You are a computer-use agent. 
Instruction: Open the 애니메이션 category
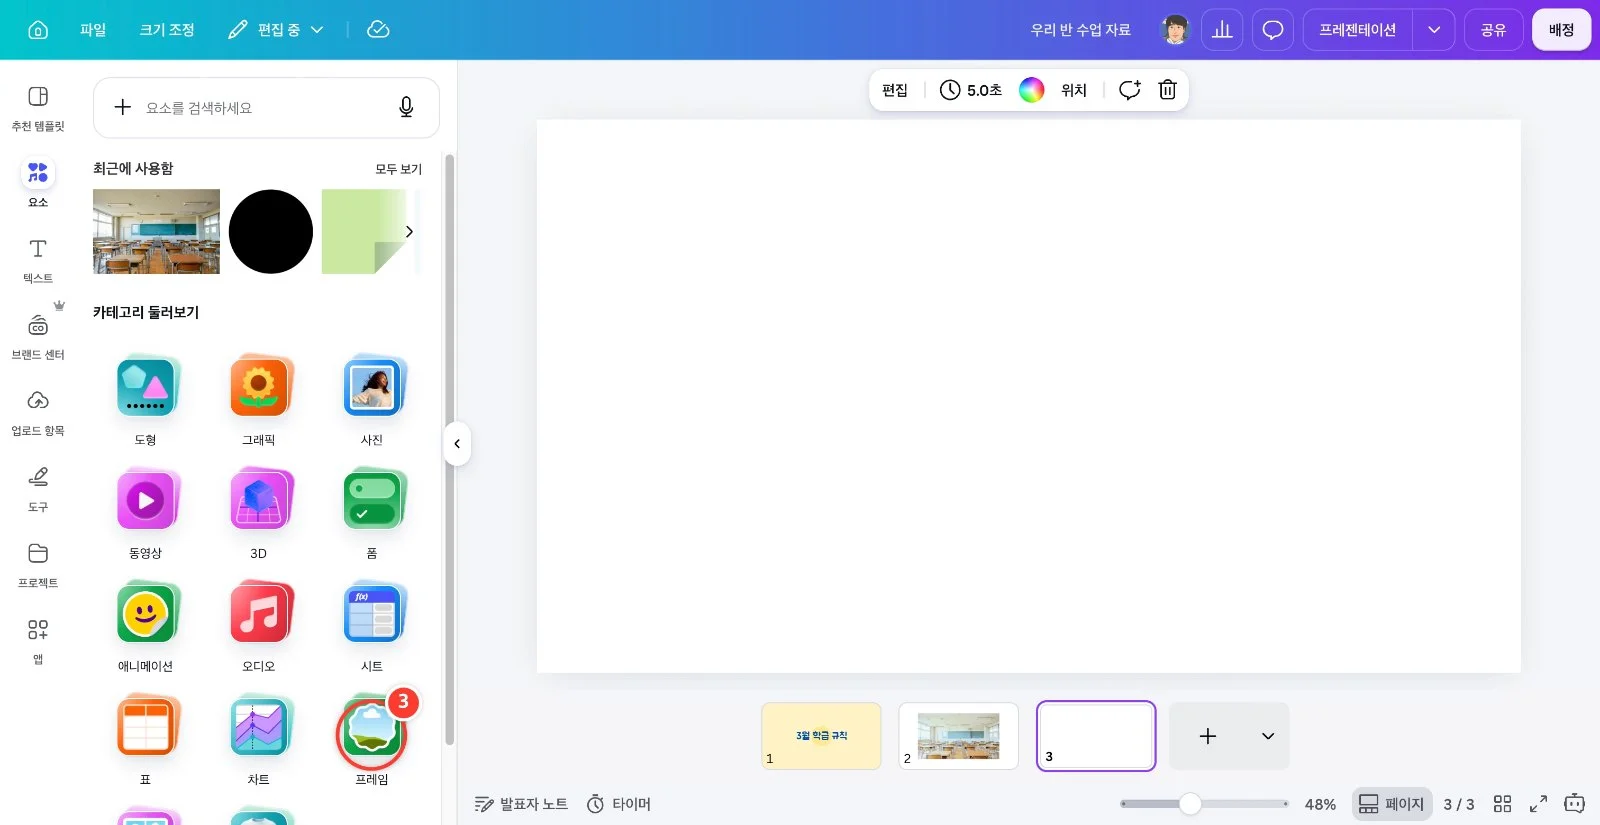coord(146,626)
